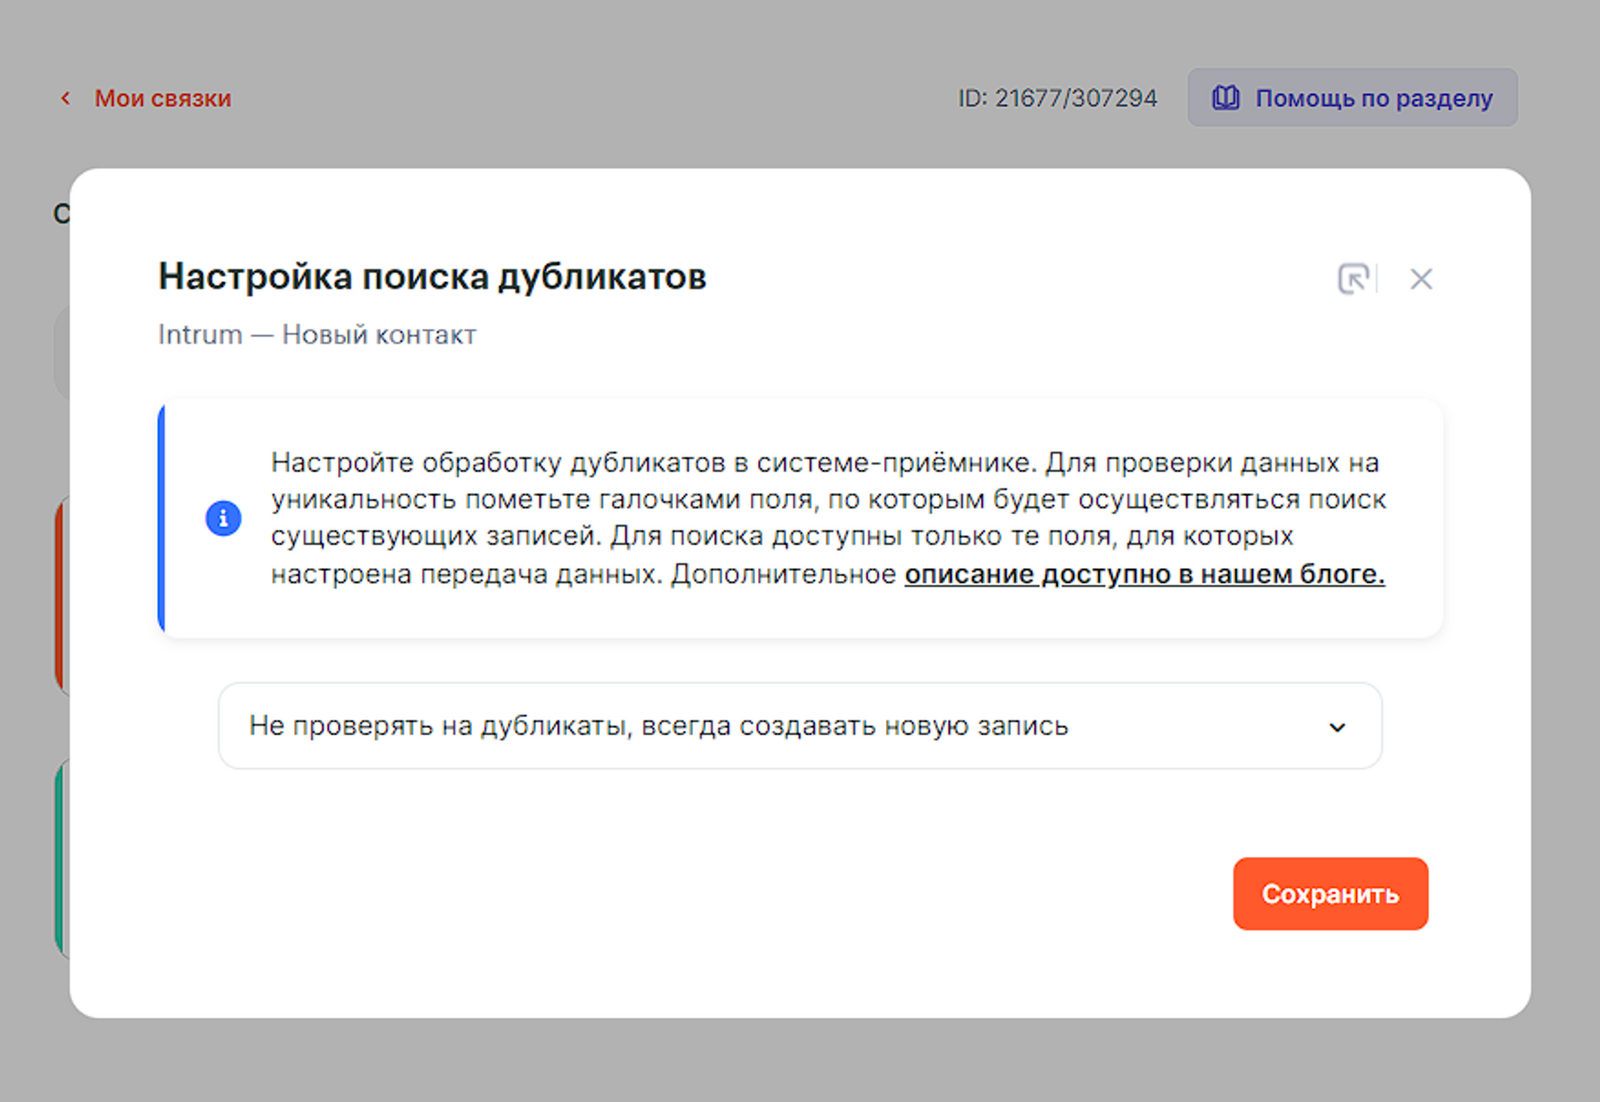
Task: Open Помощь по разделу
Action: click(1372, 98)
